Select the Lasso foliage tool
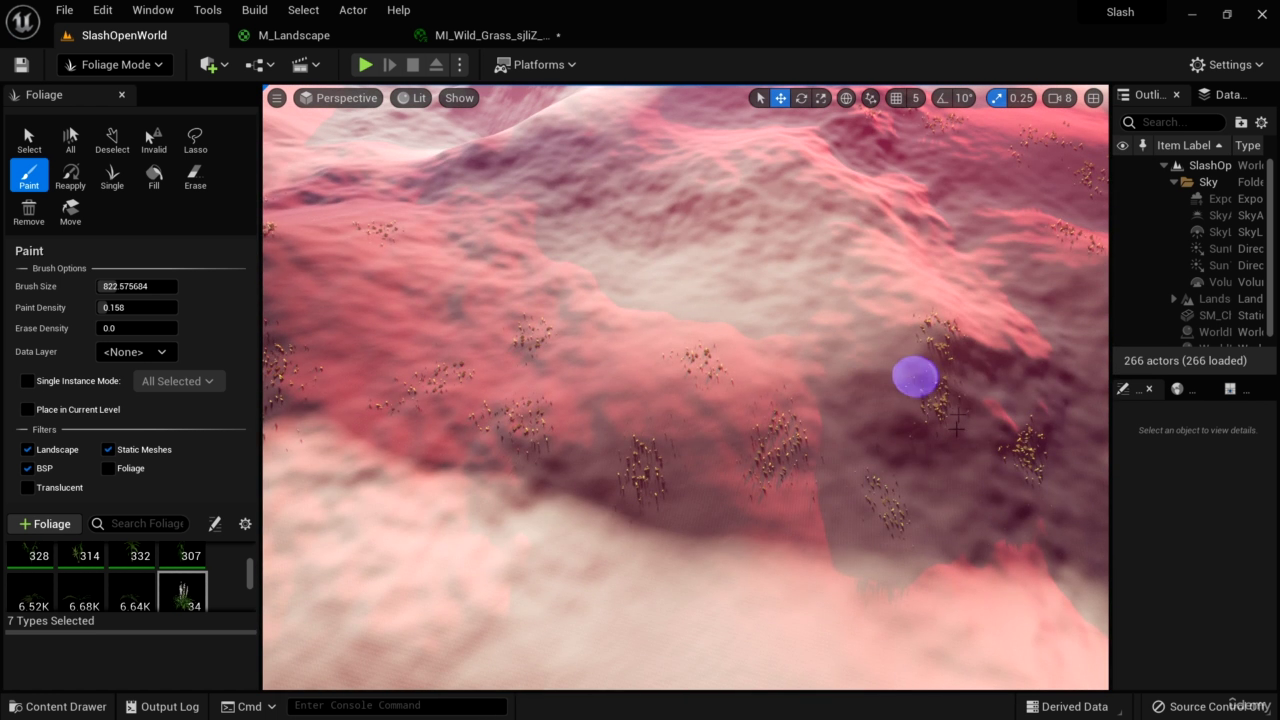The image size is (1280, 720). pyautogui.click(x=195, y=140)
